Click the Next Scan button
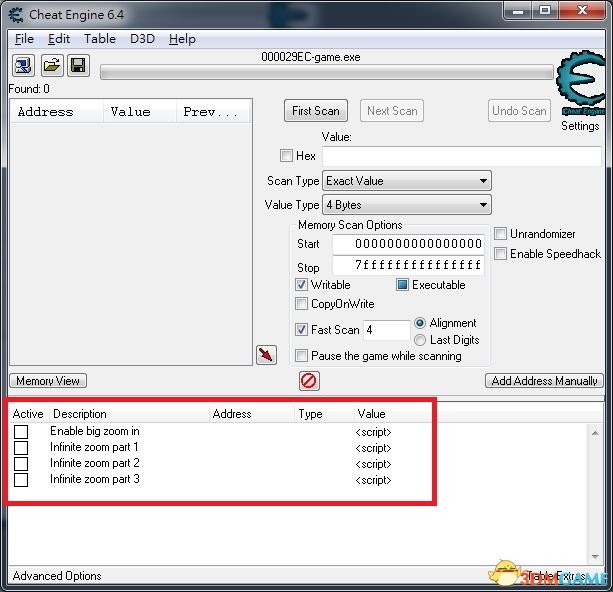 (392, 111)
